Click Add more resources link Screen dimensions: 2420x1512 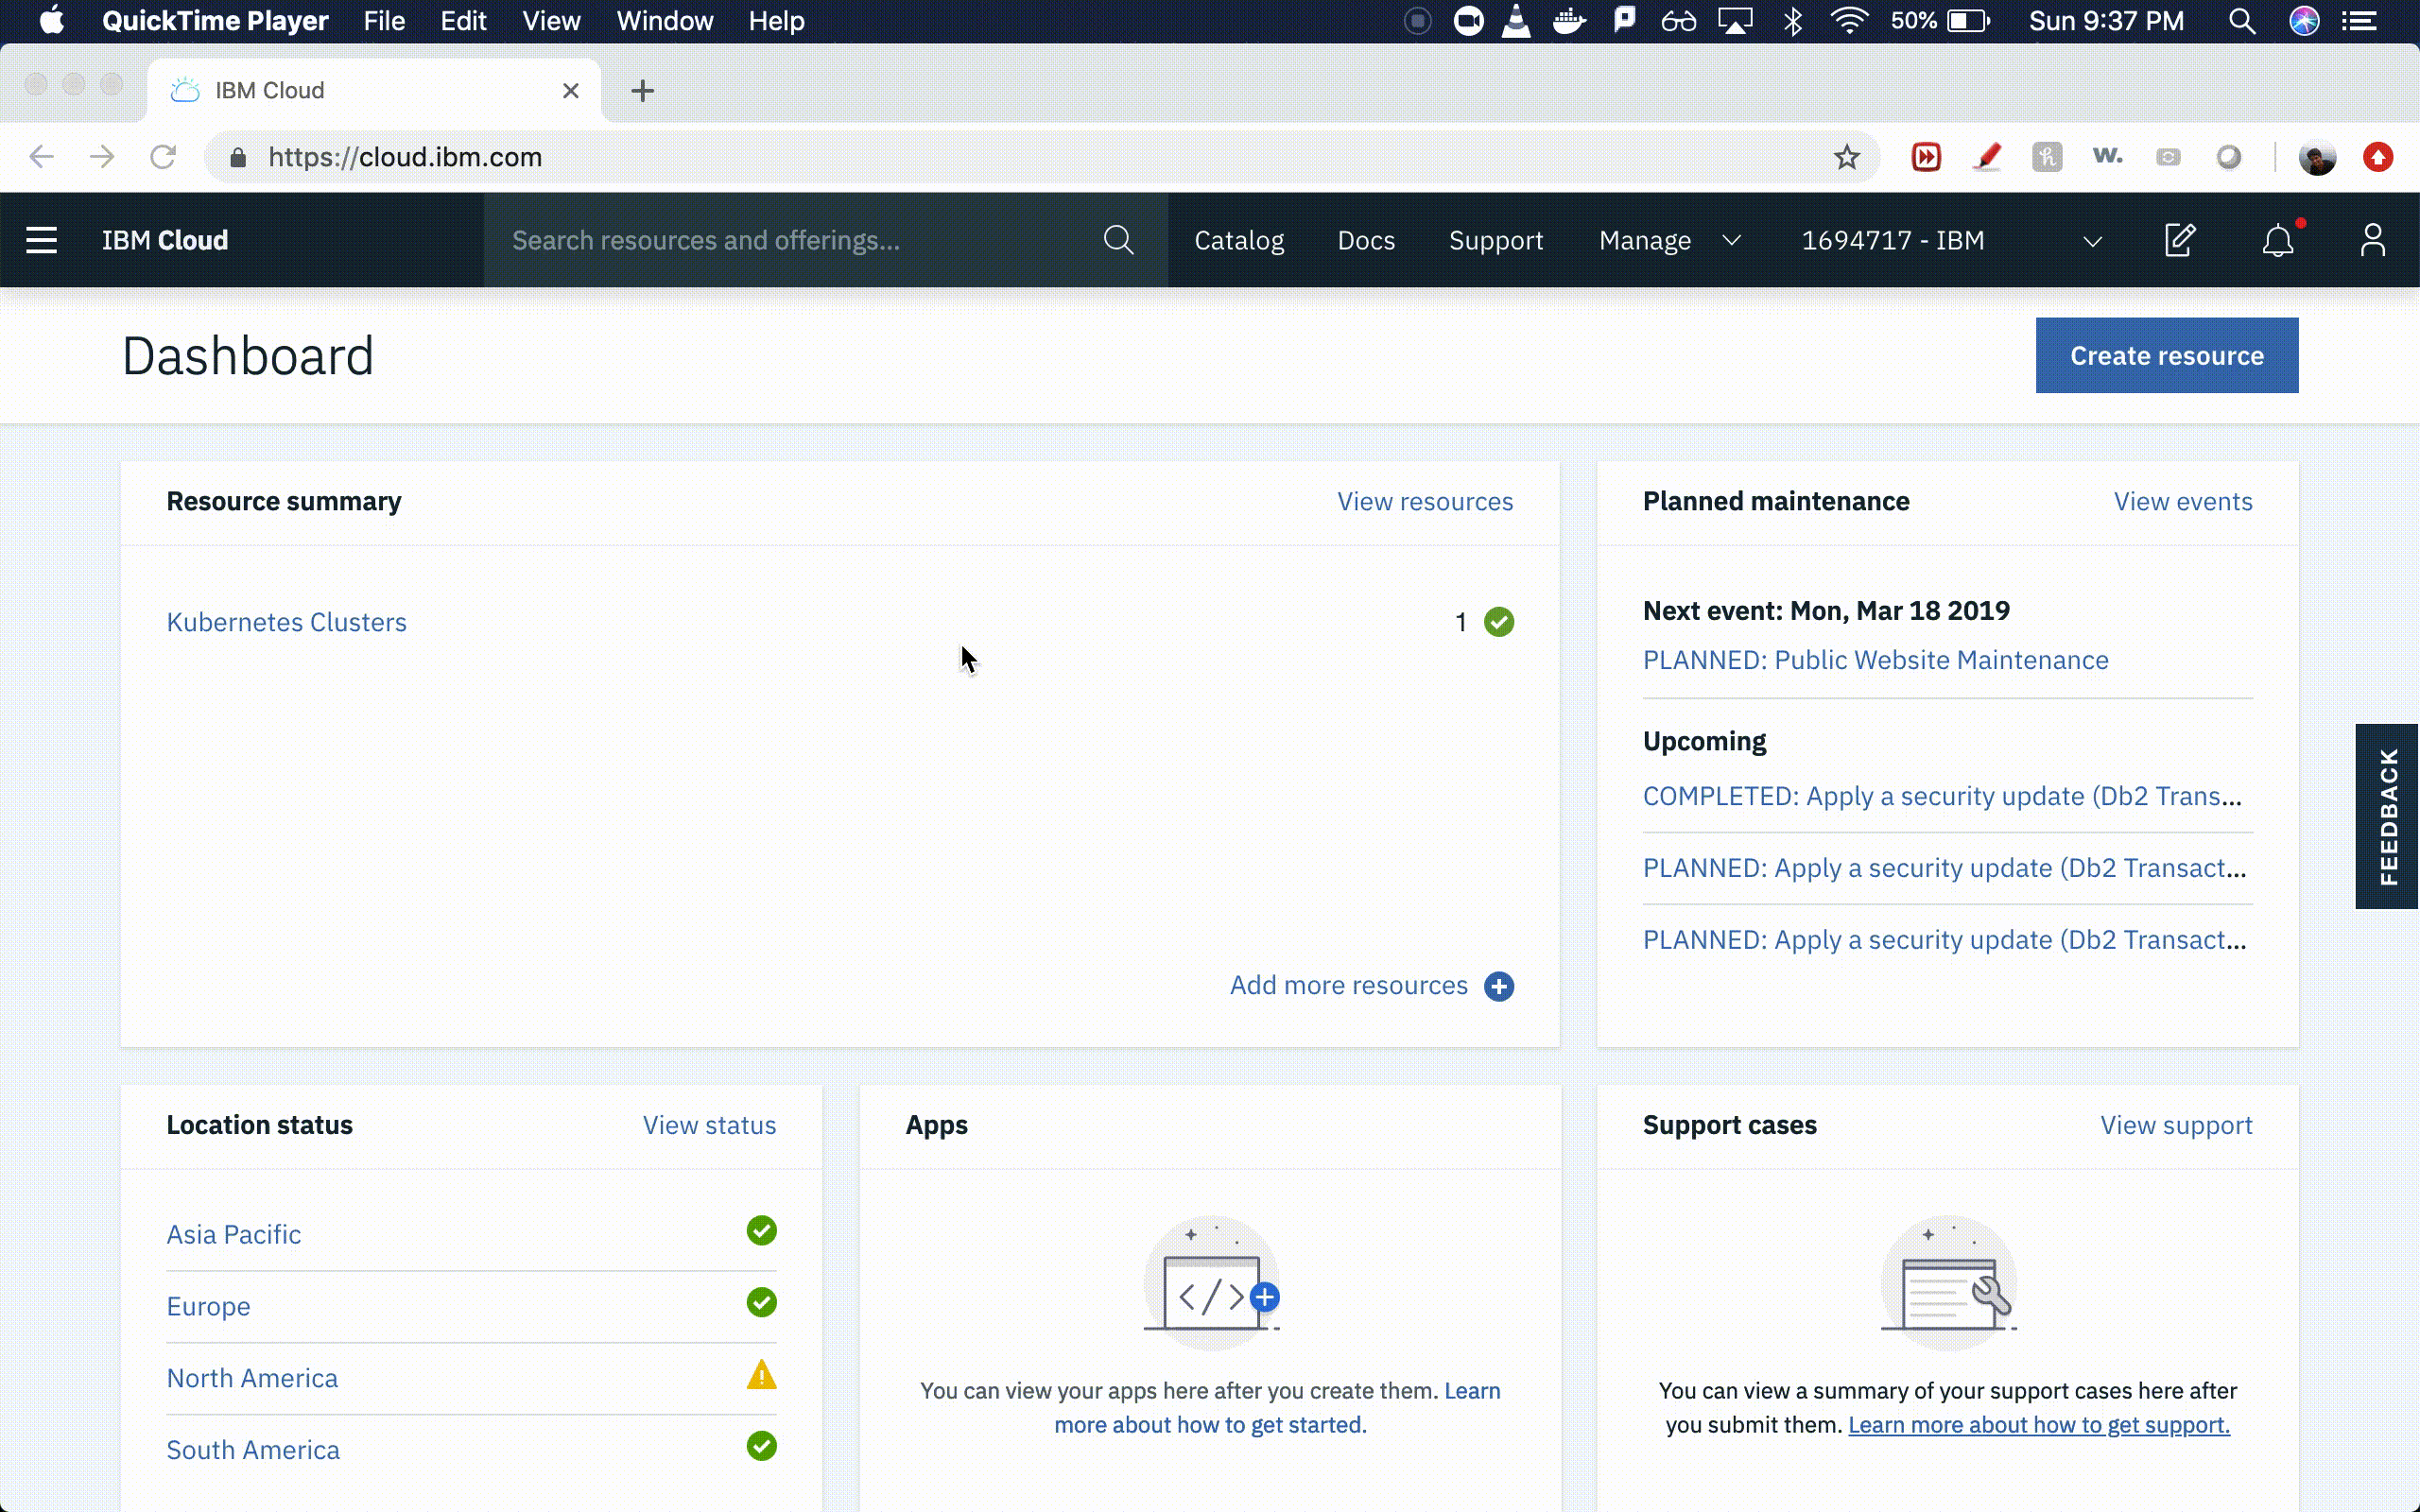click(1349, 985)
